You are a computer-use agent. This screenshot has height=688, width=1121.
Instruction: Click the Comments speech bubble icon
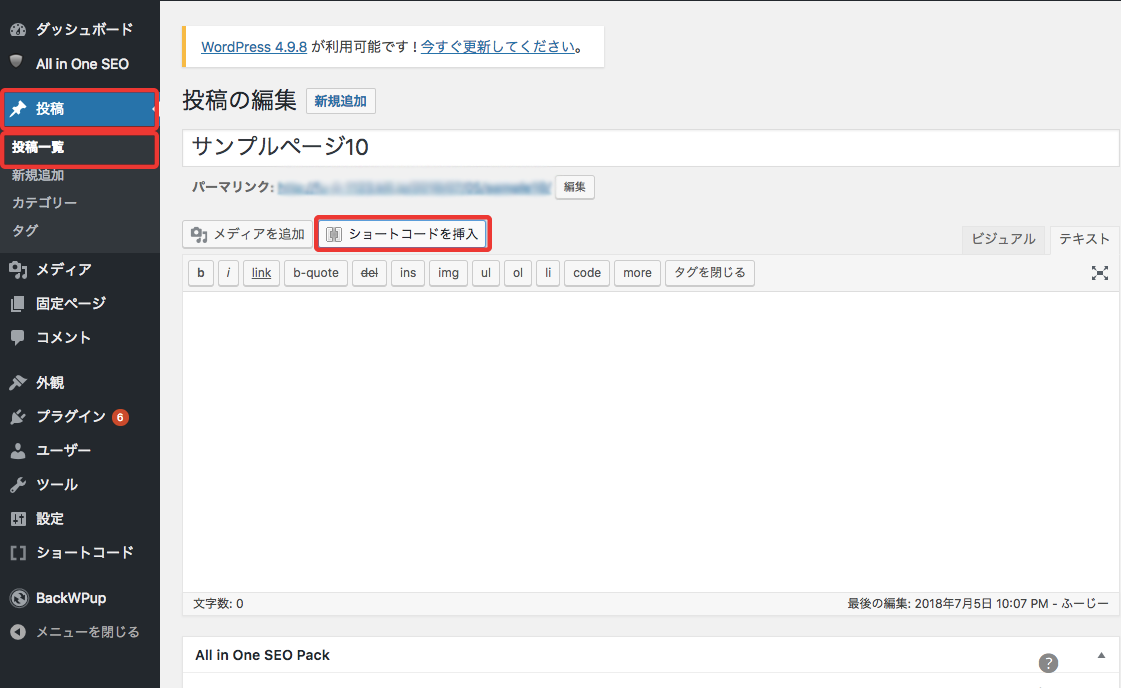18,337
